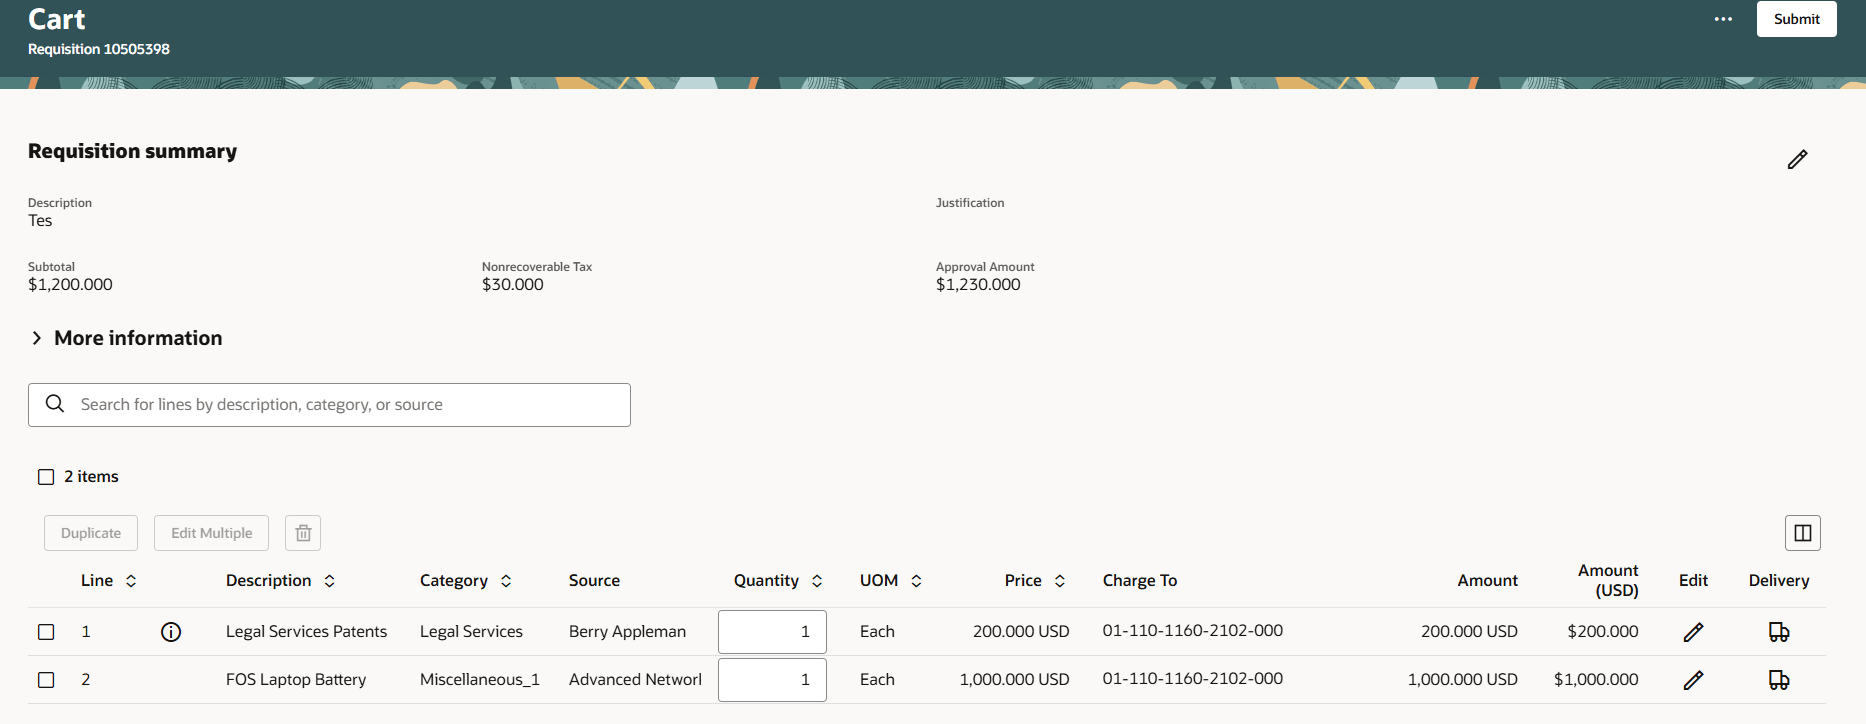Click the $1,000.000 amount in USD
1866x724 pixels.
pyautogui.click(x=1596, y=680)
